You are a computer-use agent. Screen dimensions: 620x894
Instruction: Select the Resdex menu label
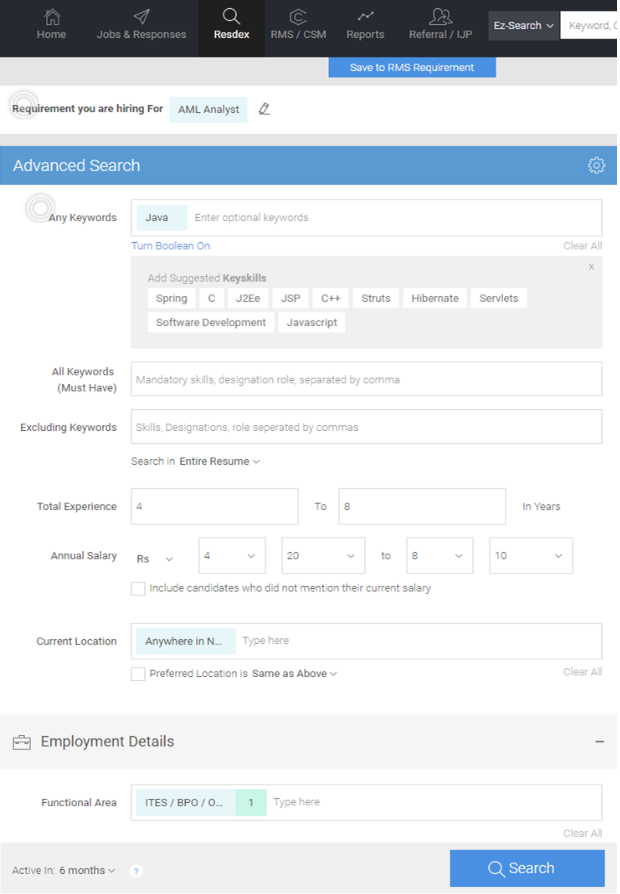pyautogui.click(x=232, y=34)
